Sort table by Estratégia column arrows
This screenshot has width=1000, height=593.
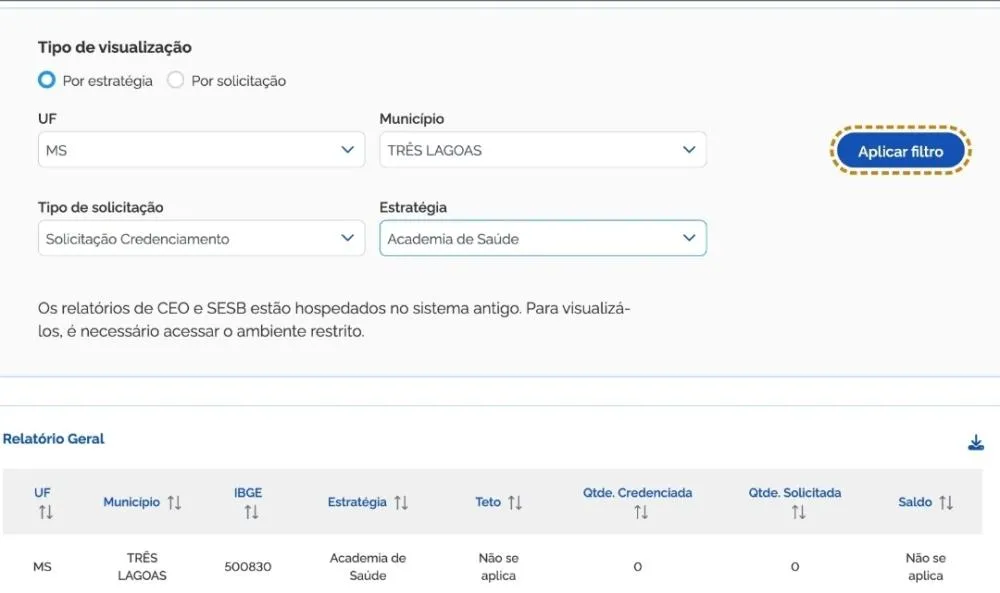click(x=401, y=503)
